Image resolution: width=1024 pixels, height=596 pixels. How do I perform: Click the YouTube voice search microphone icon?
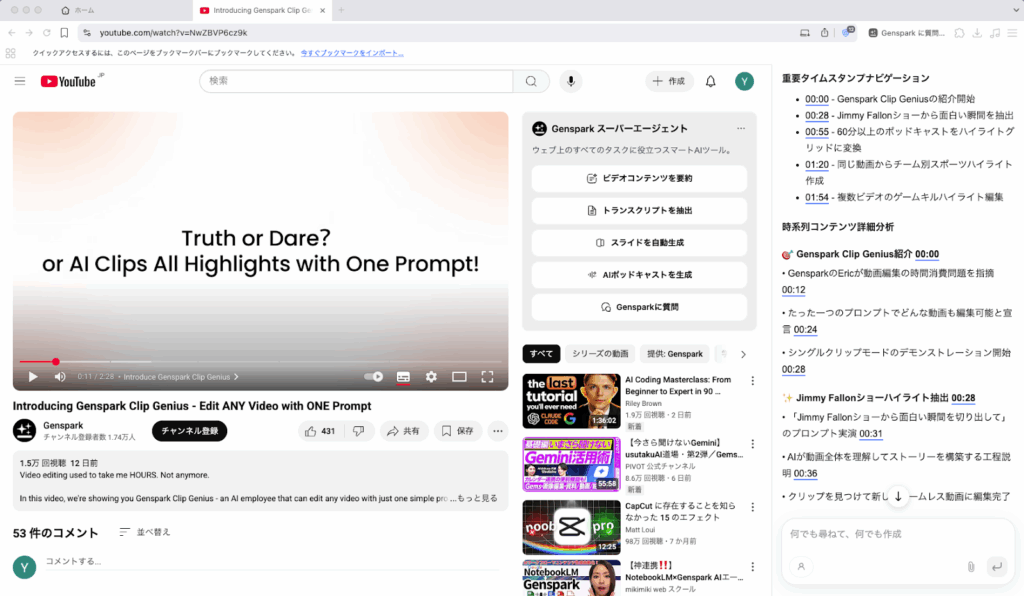pyautogui.click(x=571, y=81)
